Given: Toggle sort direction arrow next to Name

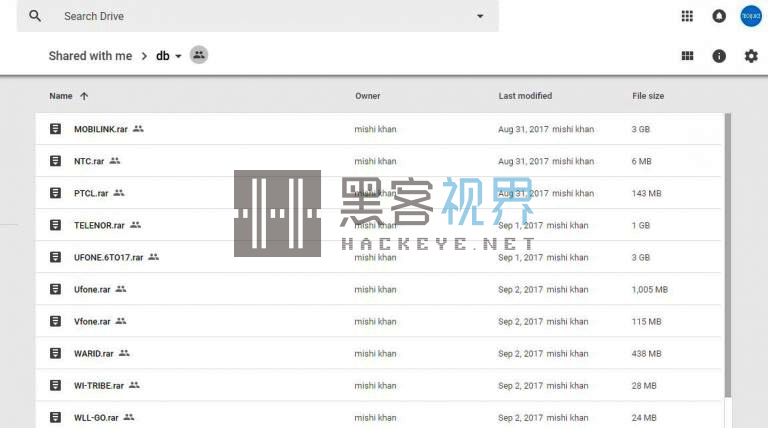Looking at the screenshot, I should tap(84, 96).
